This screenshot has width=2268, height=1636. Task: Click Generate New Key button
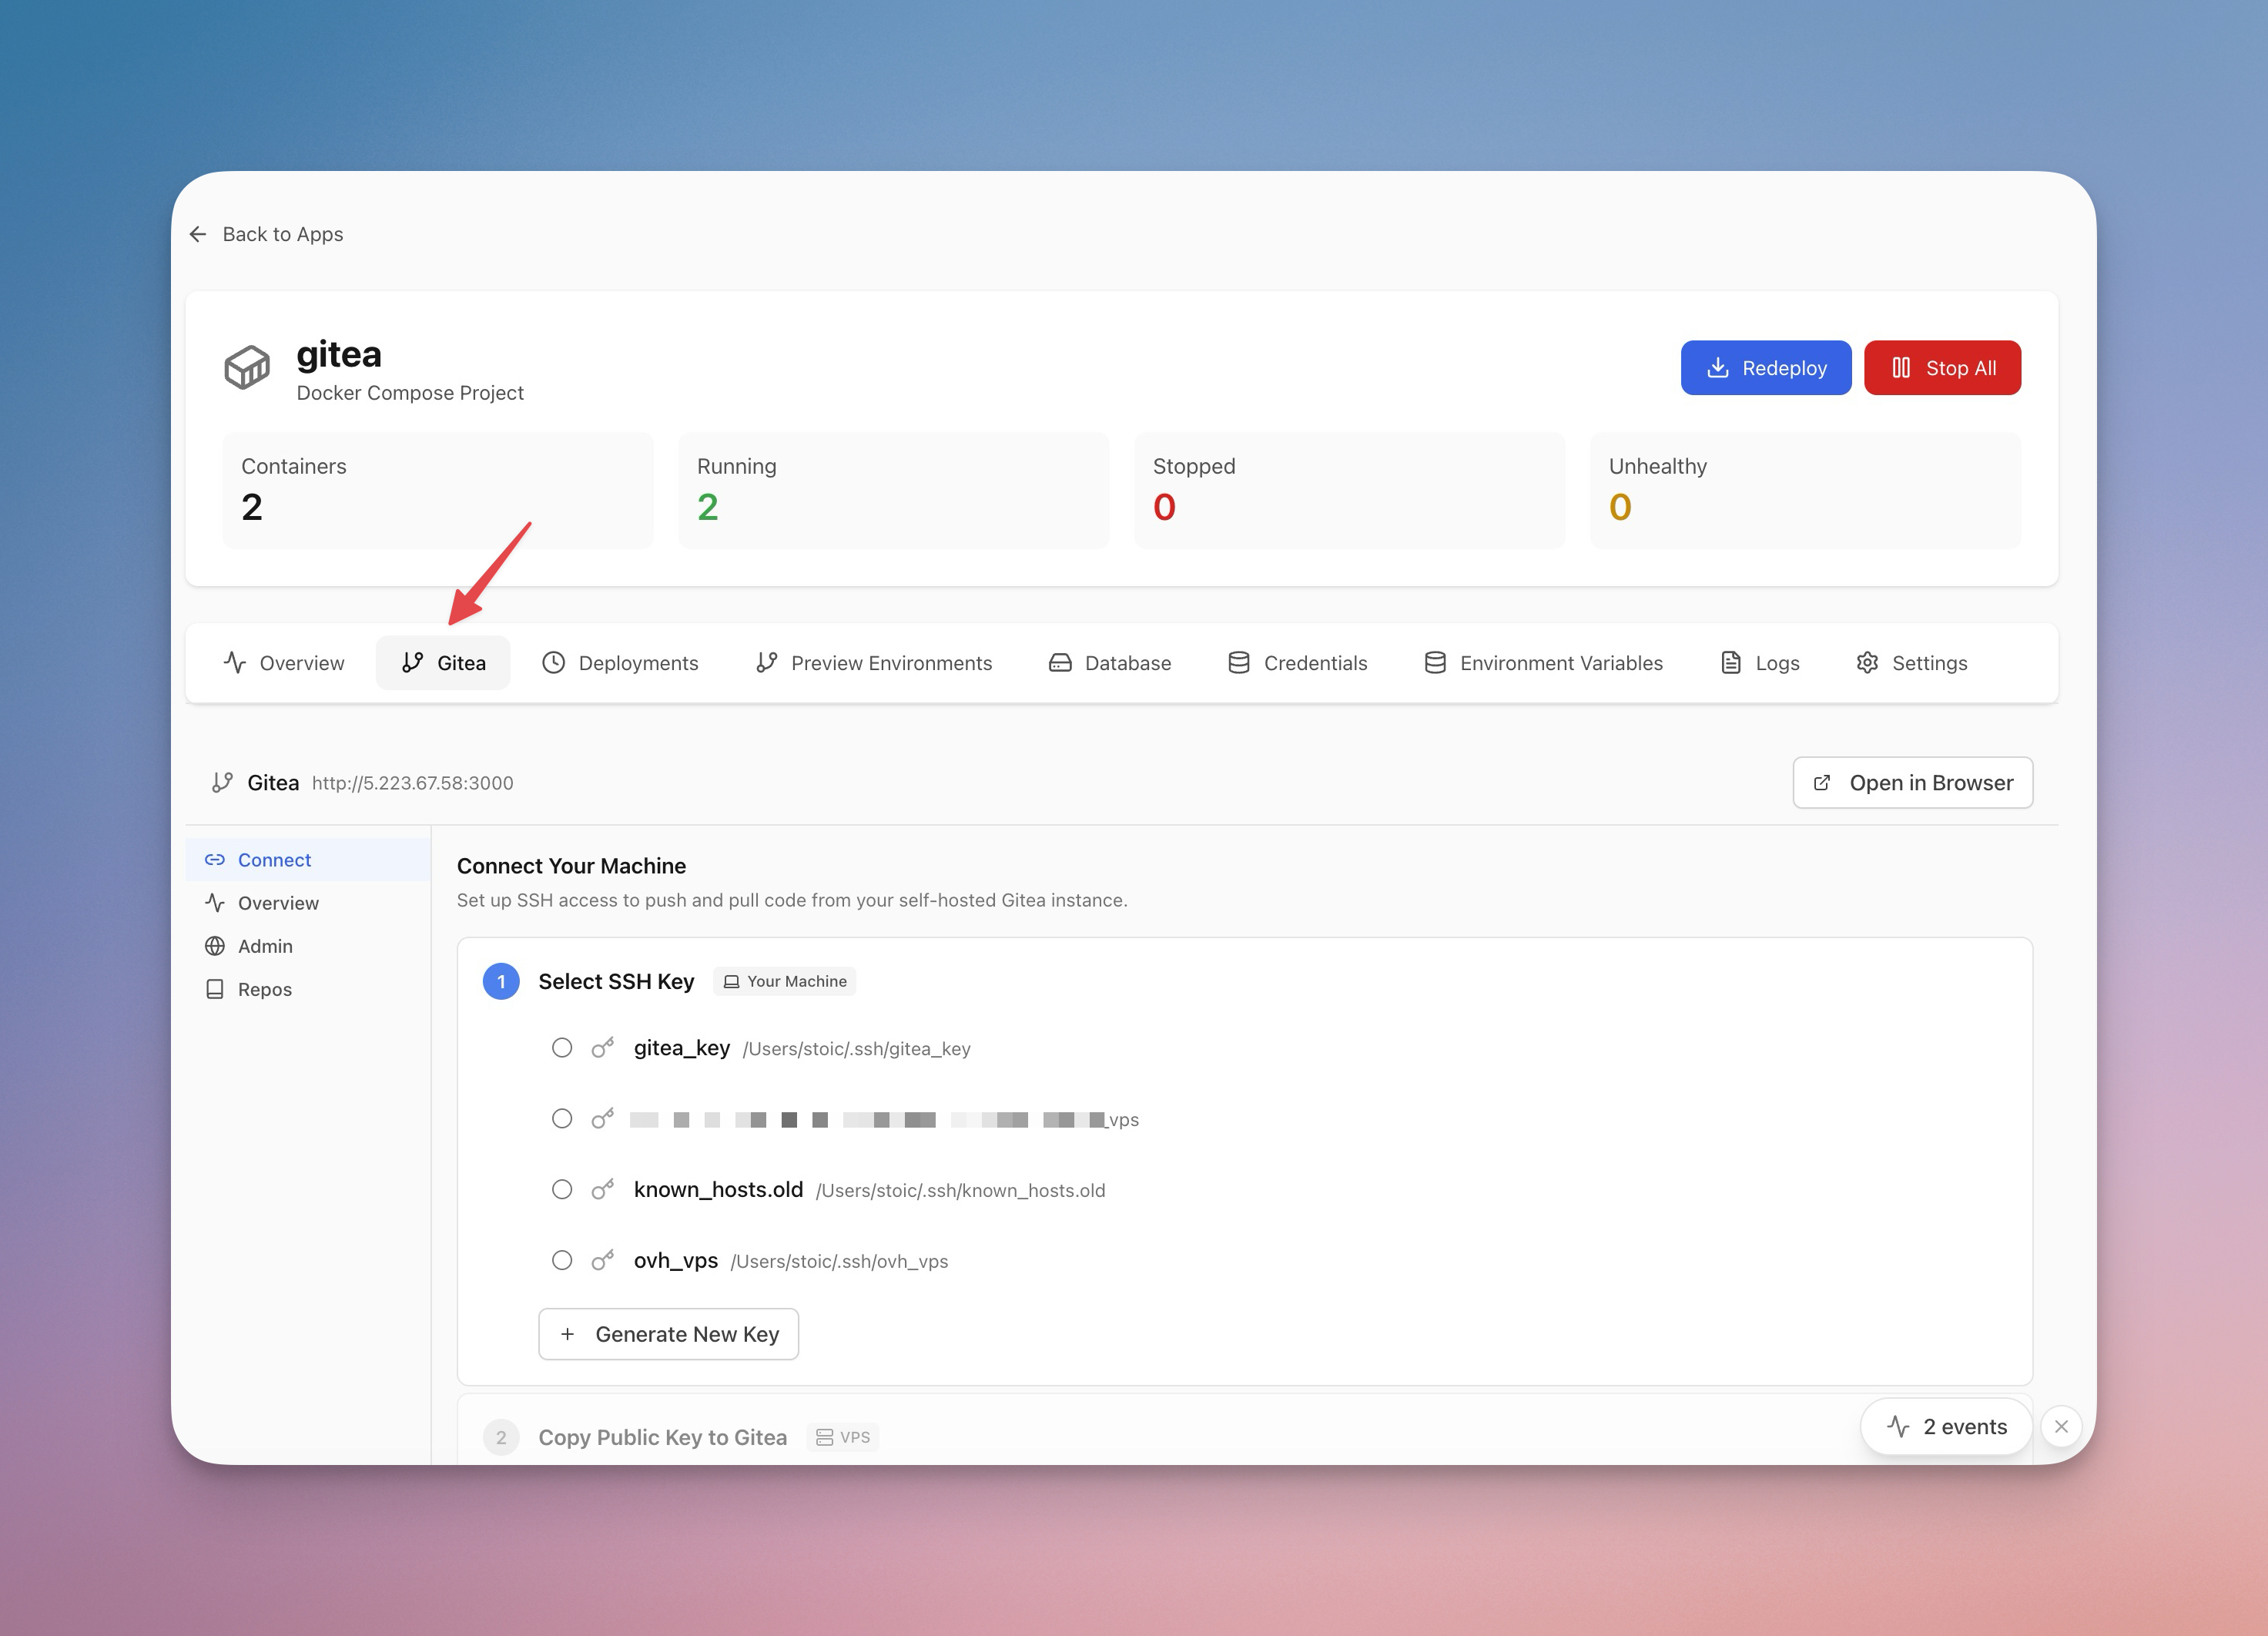click(x=668, y=1334)
